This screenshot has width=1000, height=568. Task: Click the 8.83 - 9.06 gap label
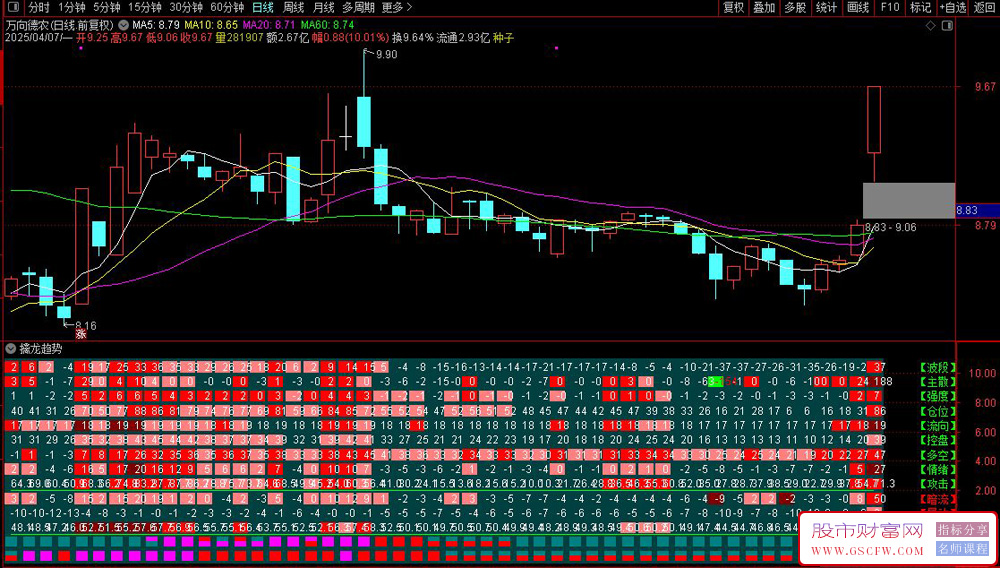[x=891, y=227]
